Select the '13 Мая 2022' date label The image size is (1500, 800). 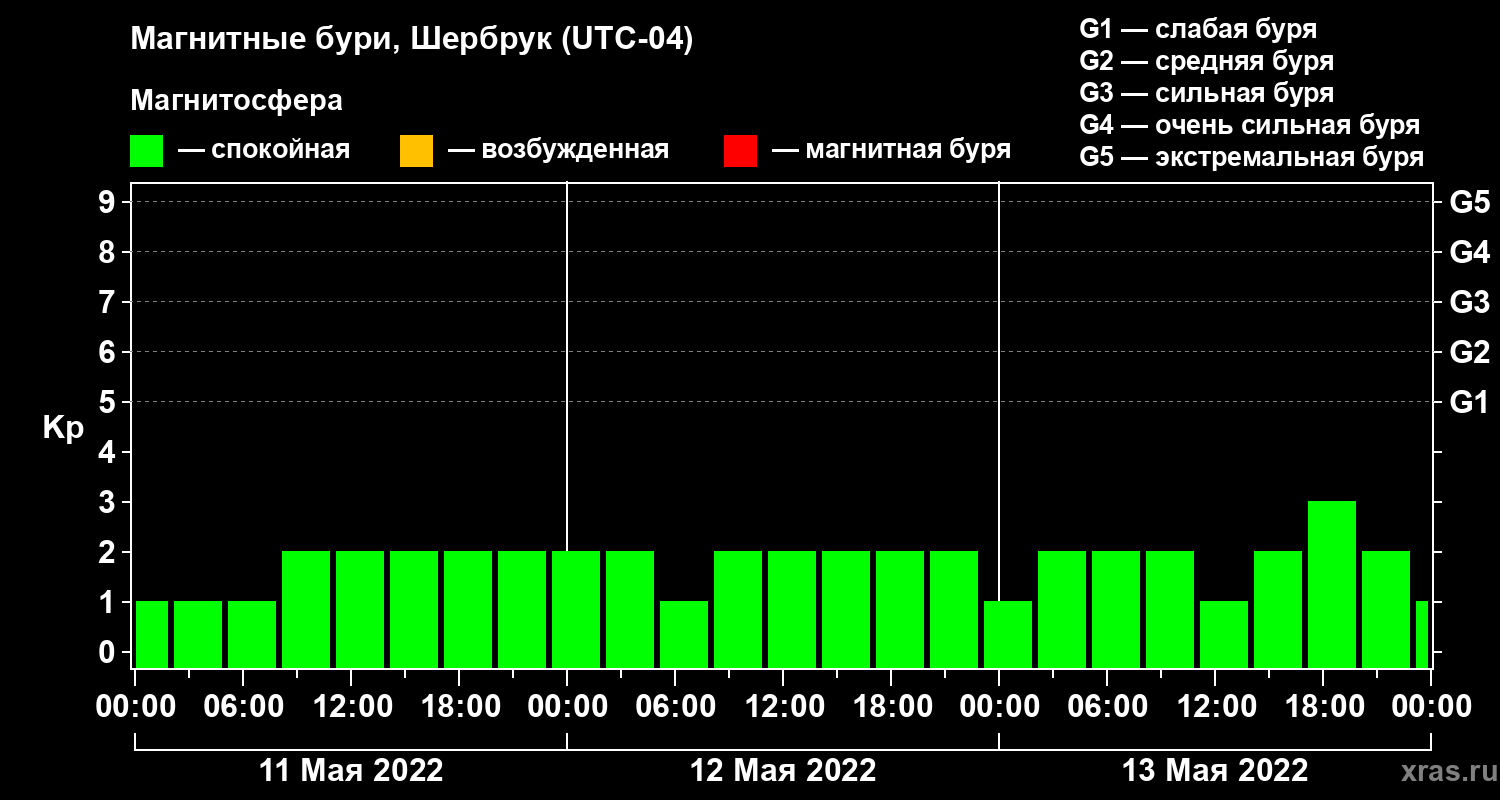click(1215, 771)
